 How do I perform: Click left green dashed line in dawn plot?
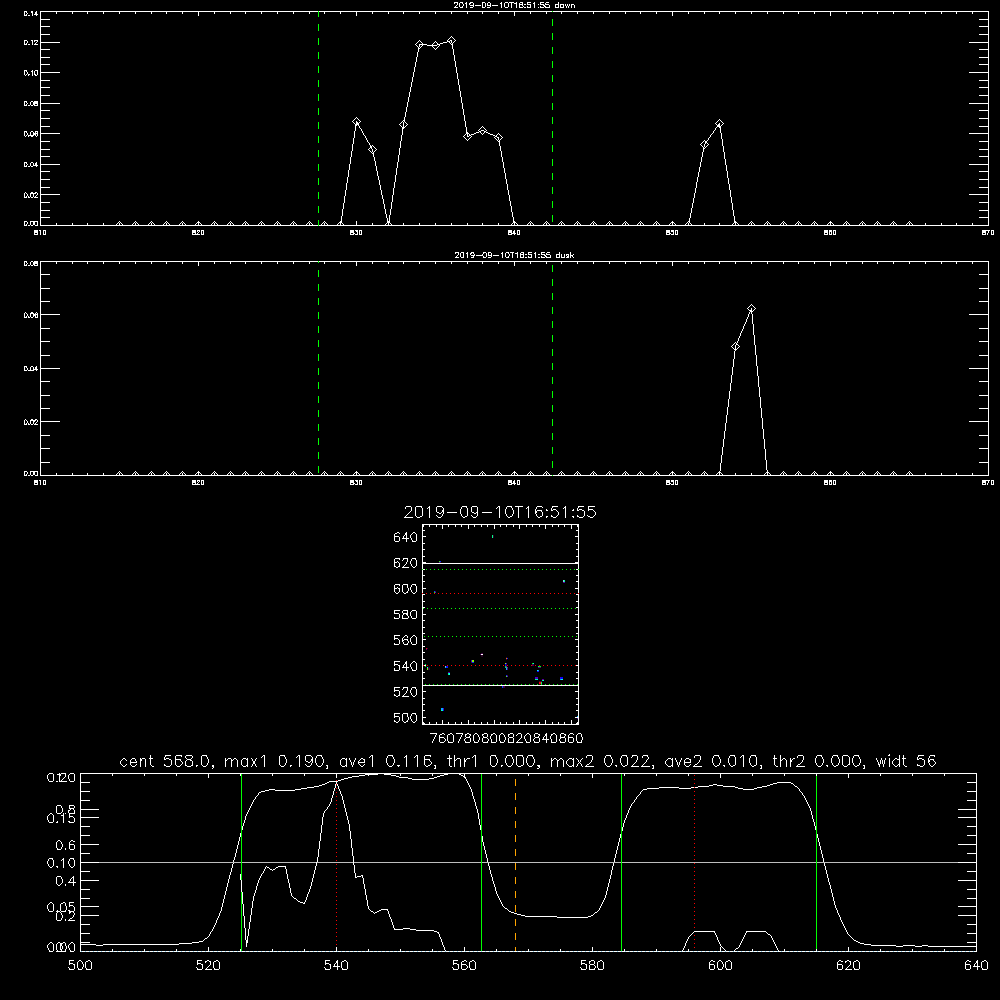coord(318,118)
